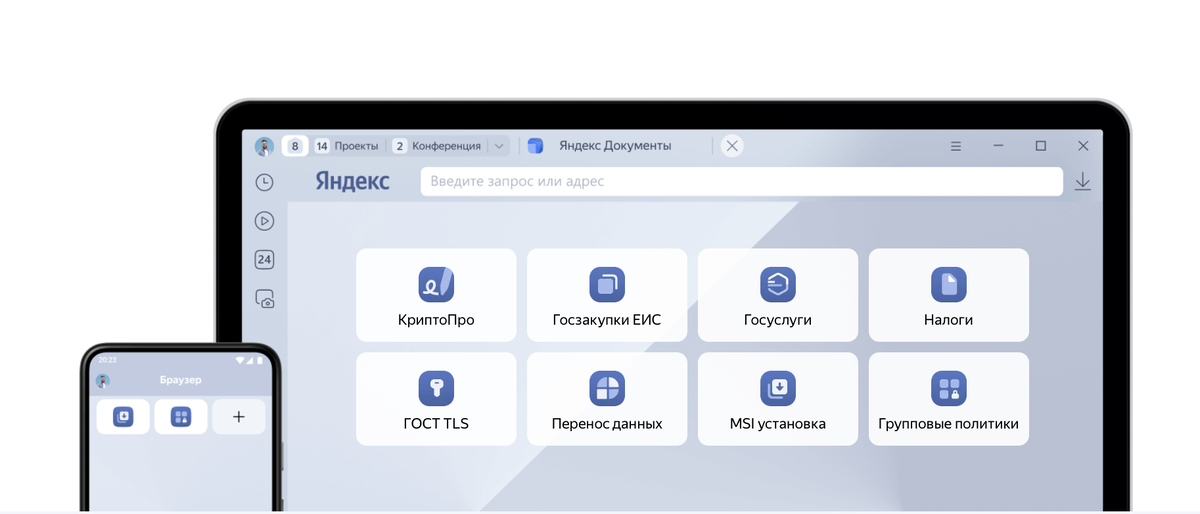The height and width of the screenshot is (514, 1200).
Task: Open the ГОСТ TLS tile
Action: tap(436, 399)
